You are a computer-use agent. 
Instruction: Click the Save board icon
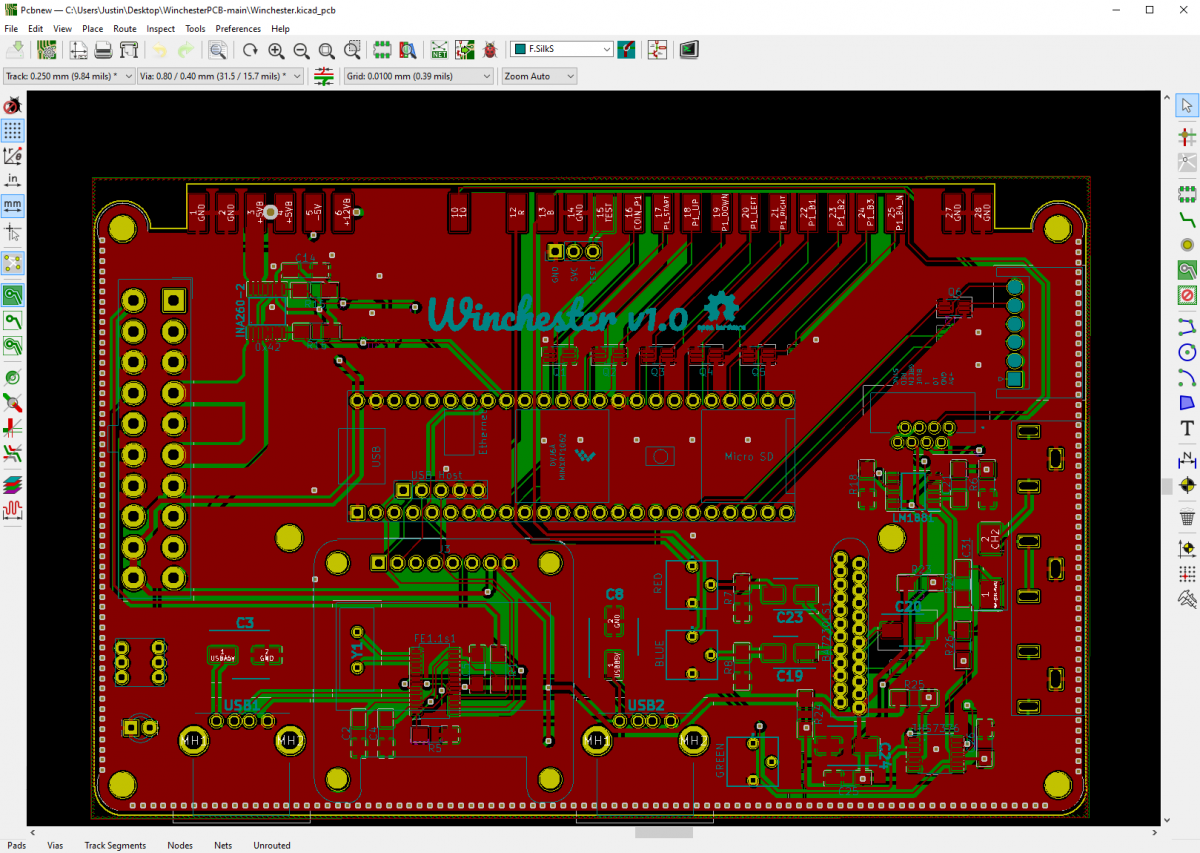tap(13, 49)
